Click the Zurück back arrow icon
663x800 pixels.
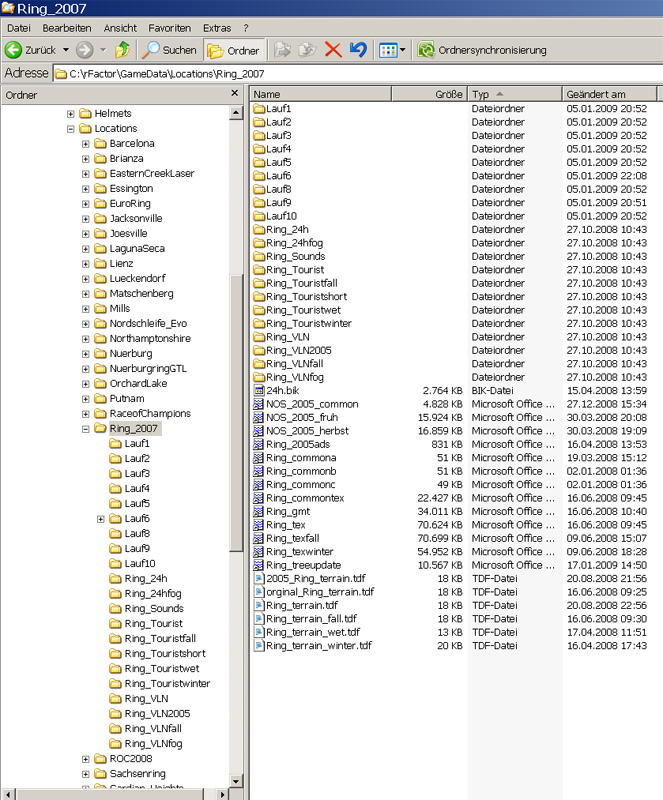(x=14, y=49)
